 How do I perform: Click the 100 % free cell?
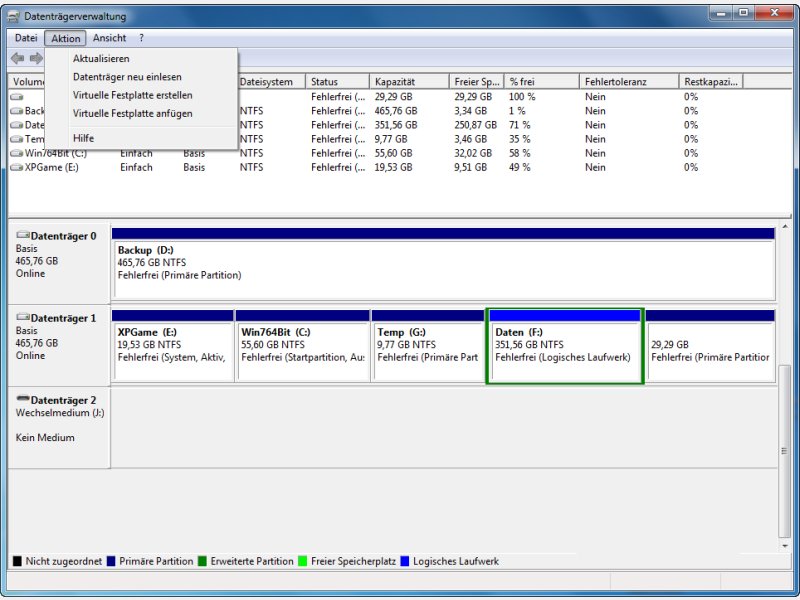[522, 96]
